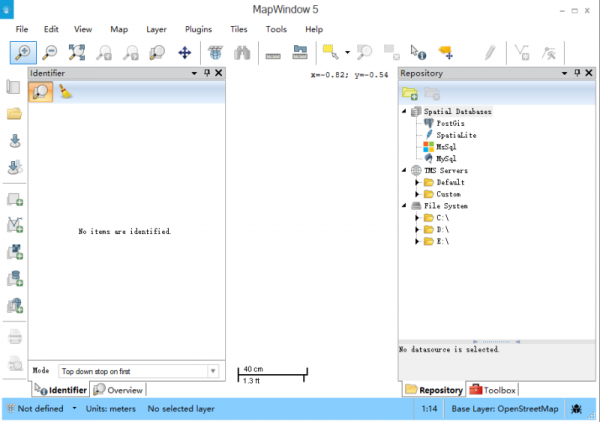The height and width of the screenshot is (422, 600).
Task: Click the Add WMS globe layer icon
Action: [x=15, y=305]
